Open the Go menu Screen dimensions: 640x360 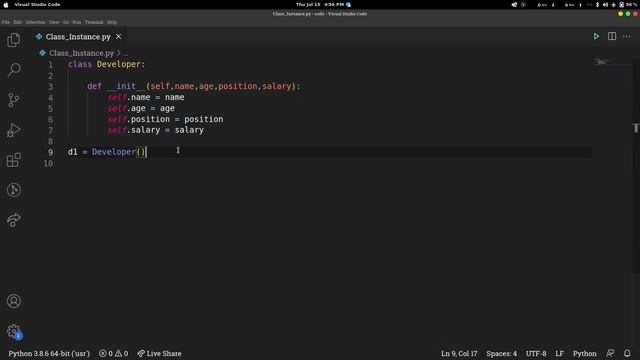(66, 22)
